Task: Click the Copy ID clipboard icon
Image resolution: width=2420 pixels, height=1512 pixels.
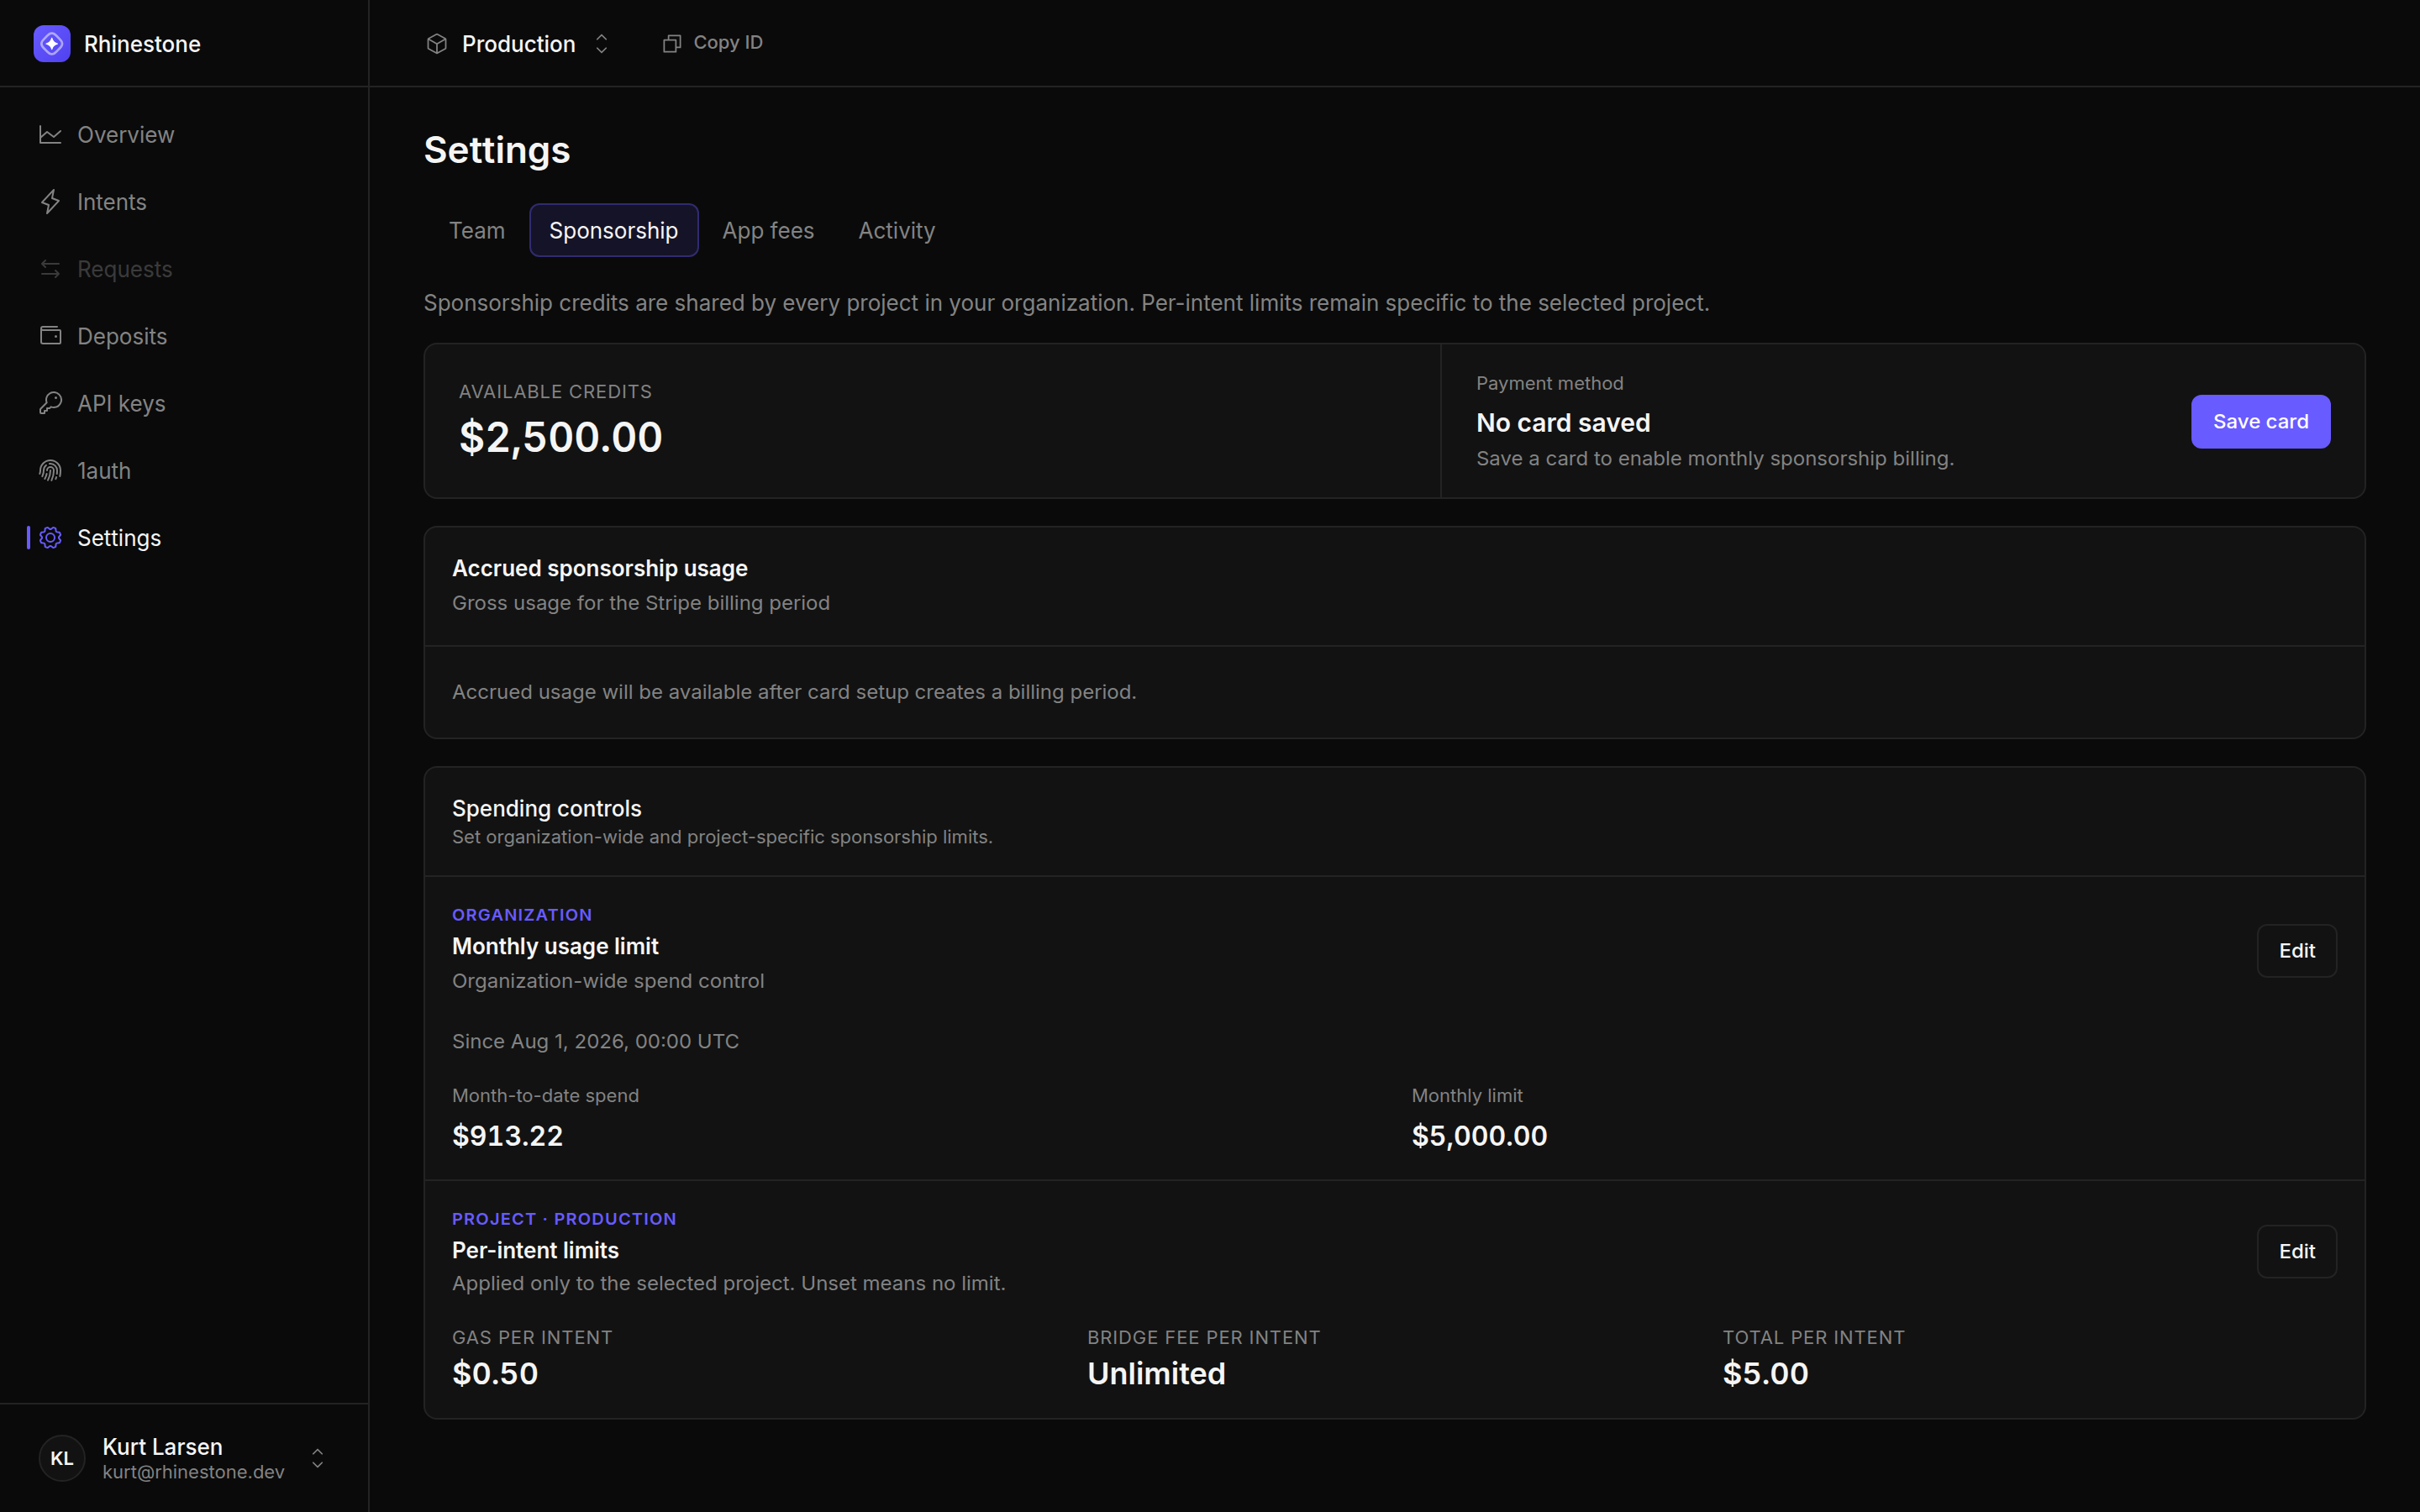Action: 672,43
